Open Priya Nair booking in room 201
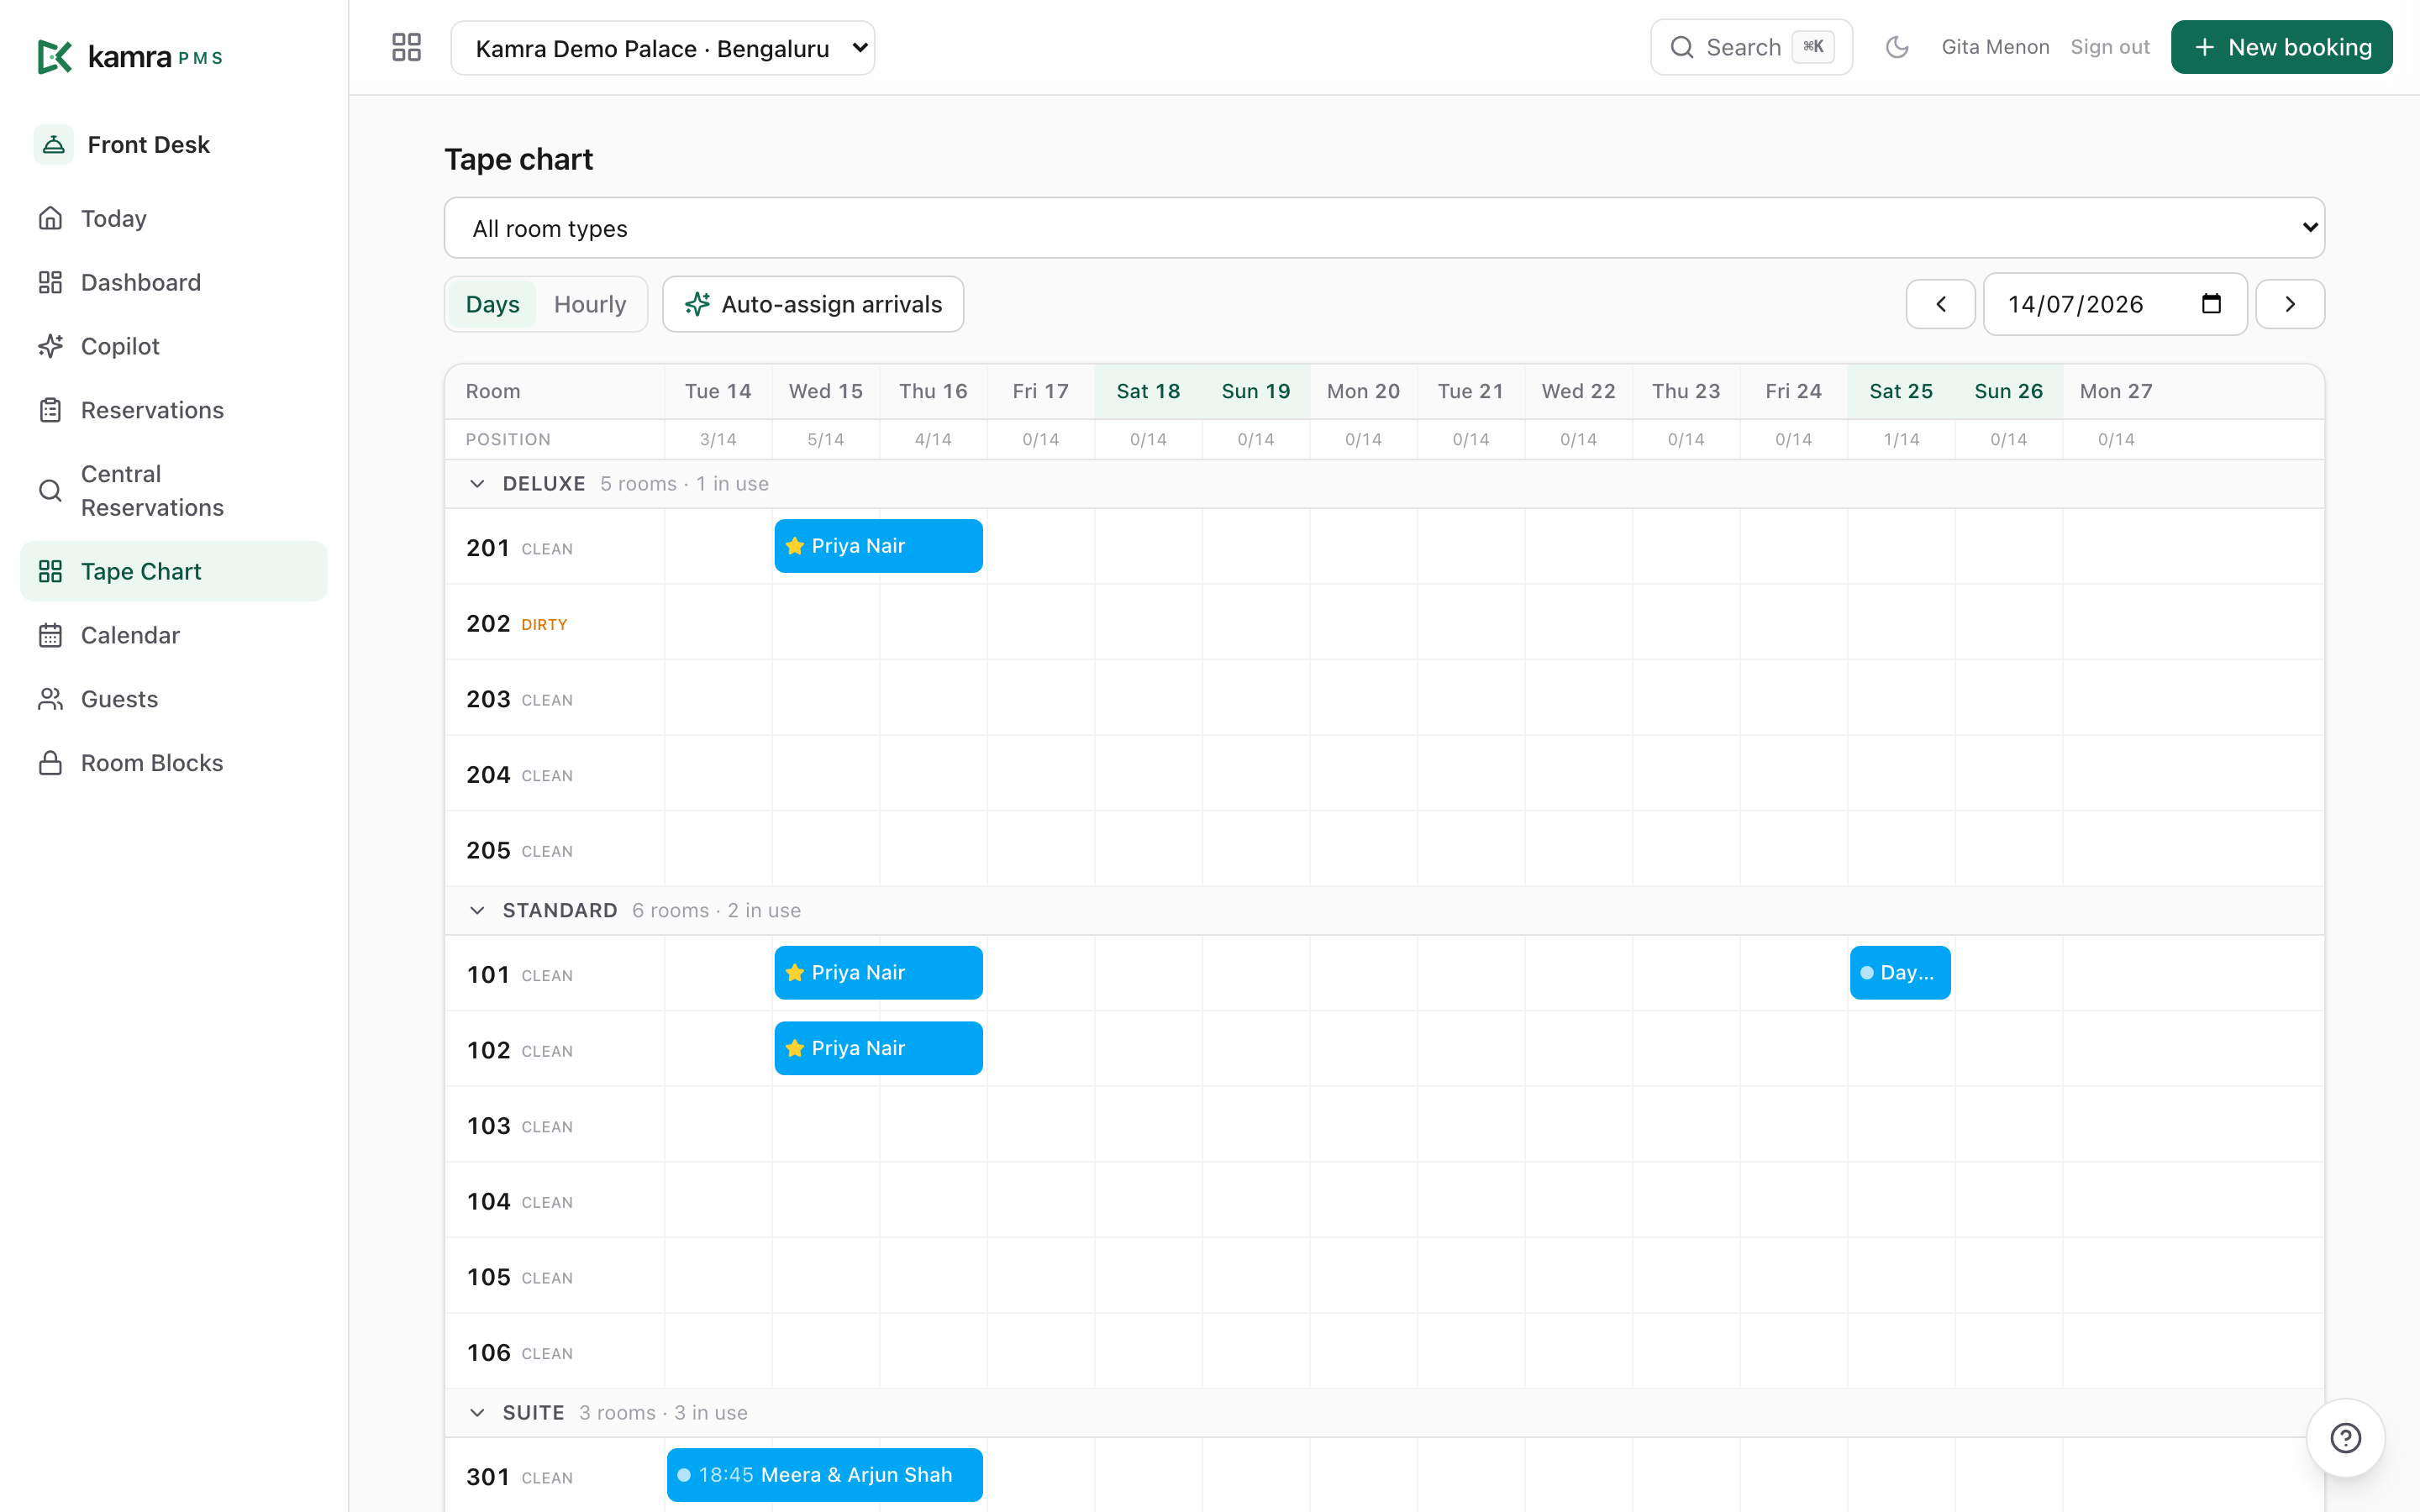This screenshot has width=2420, height=1512. 878,546
